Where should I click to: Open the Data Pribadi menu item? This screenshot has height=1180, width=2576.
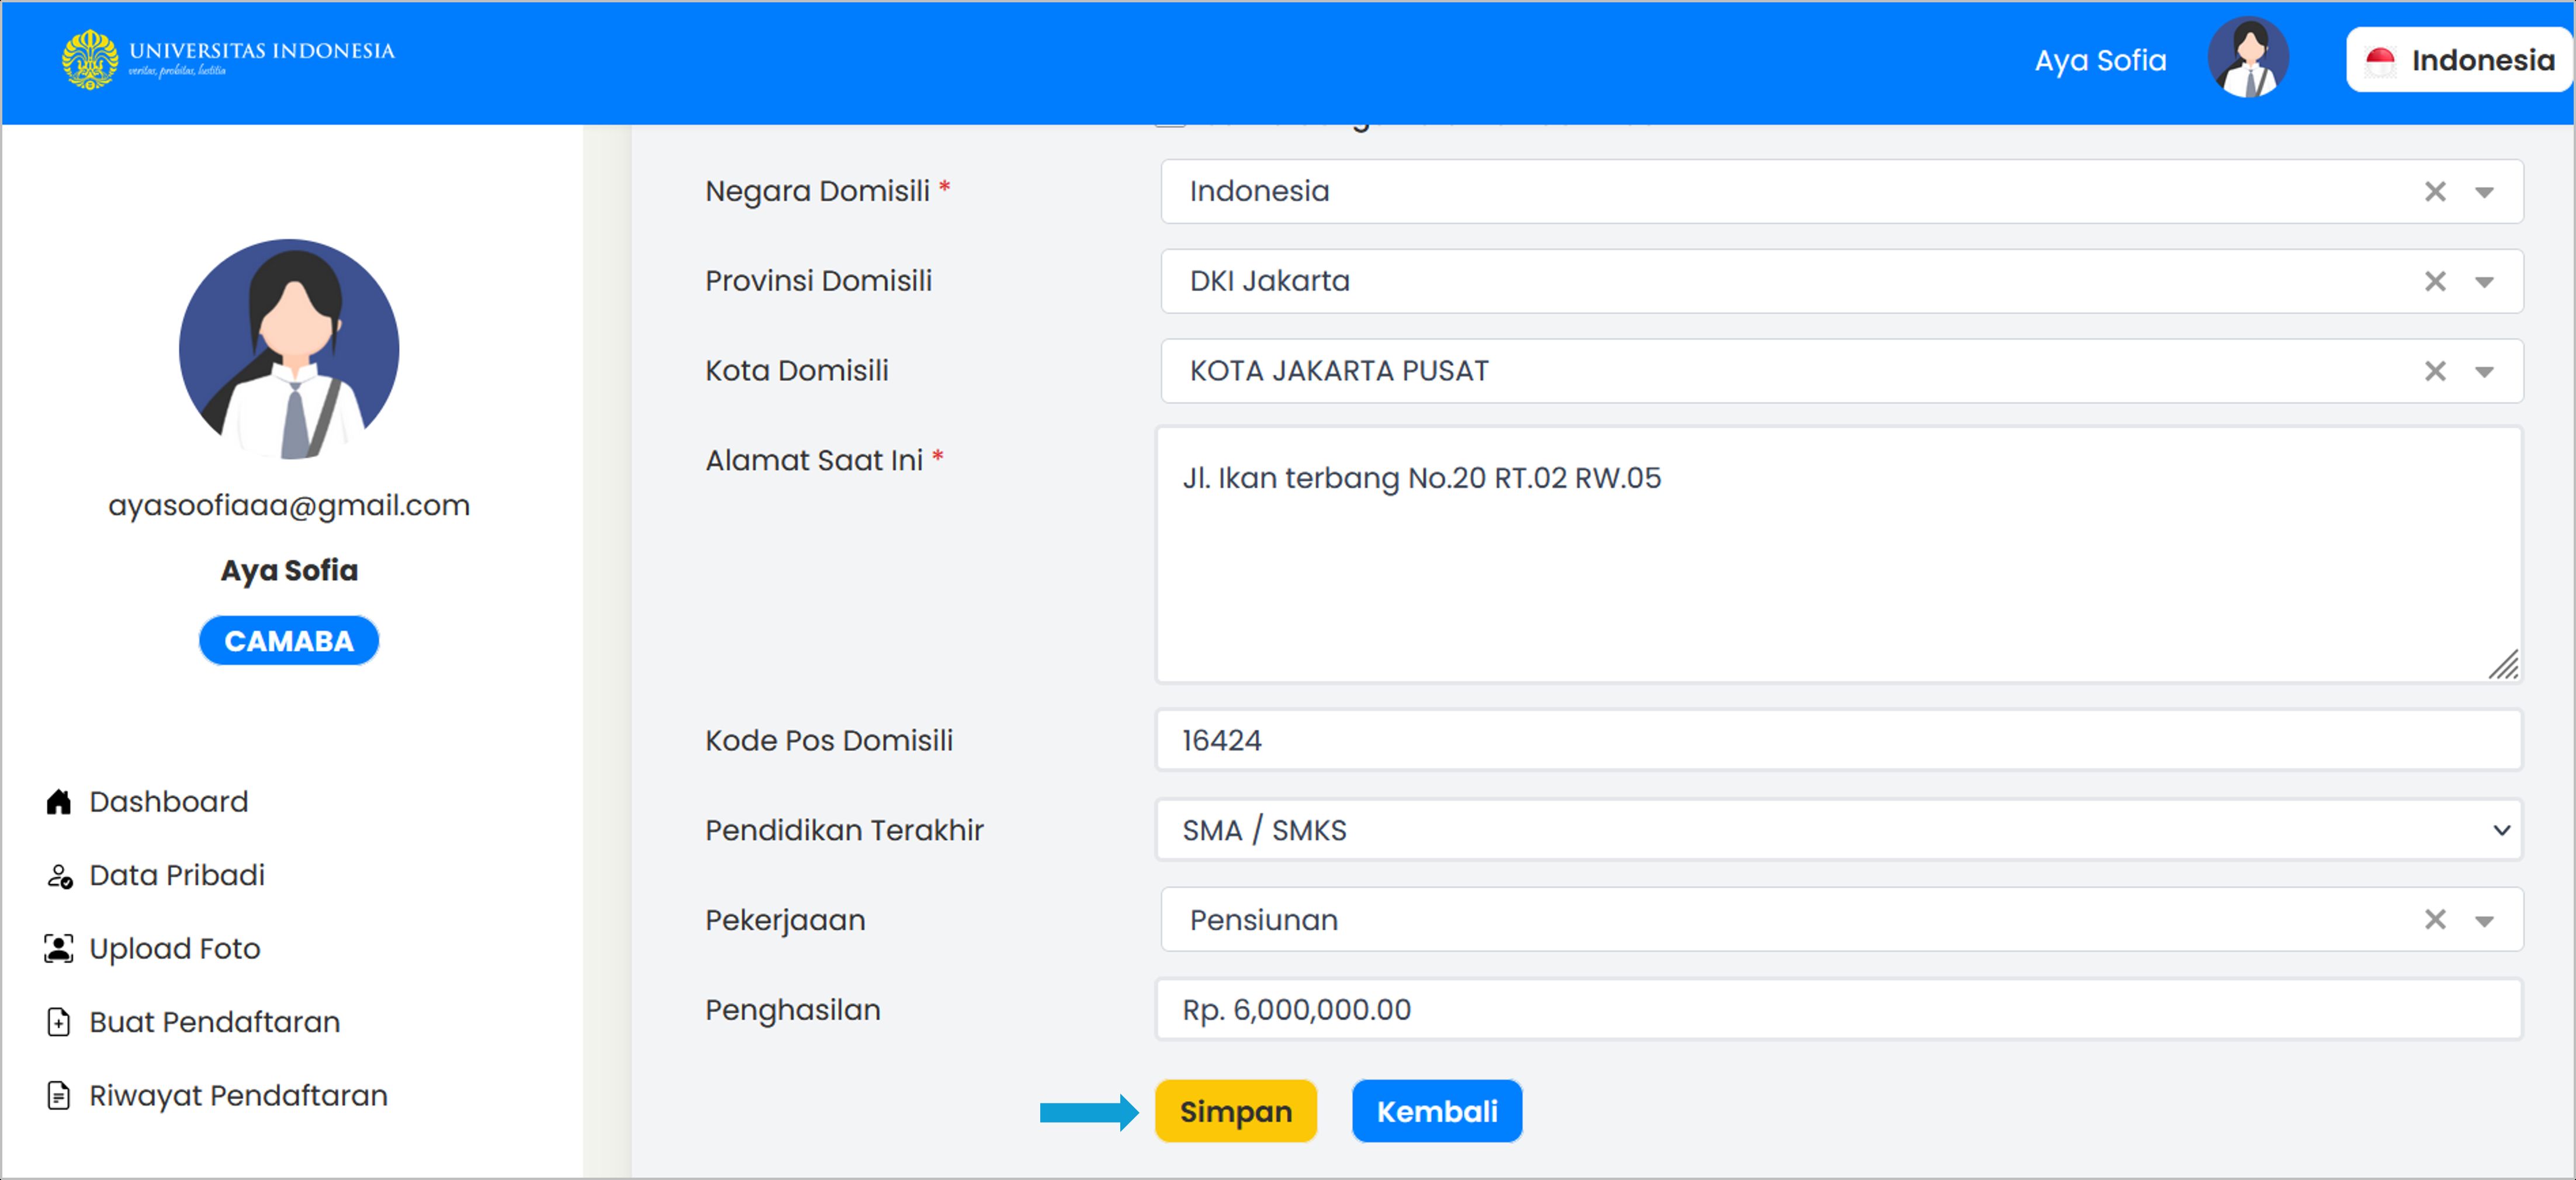(176, 875)
